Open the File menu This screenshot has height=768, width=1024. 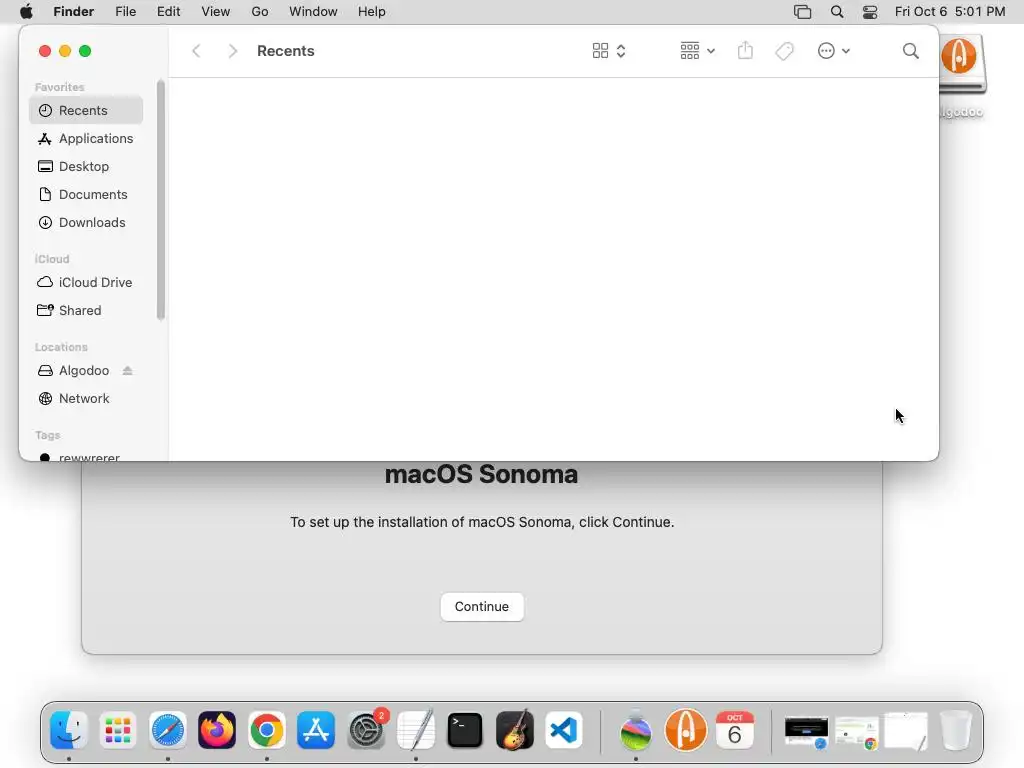point(125,12)
